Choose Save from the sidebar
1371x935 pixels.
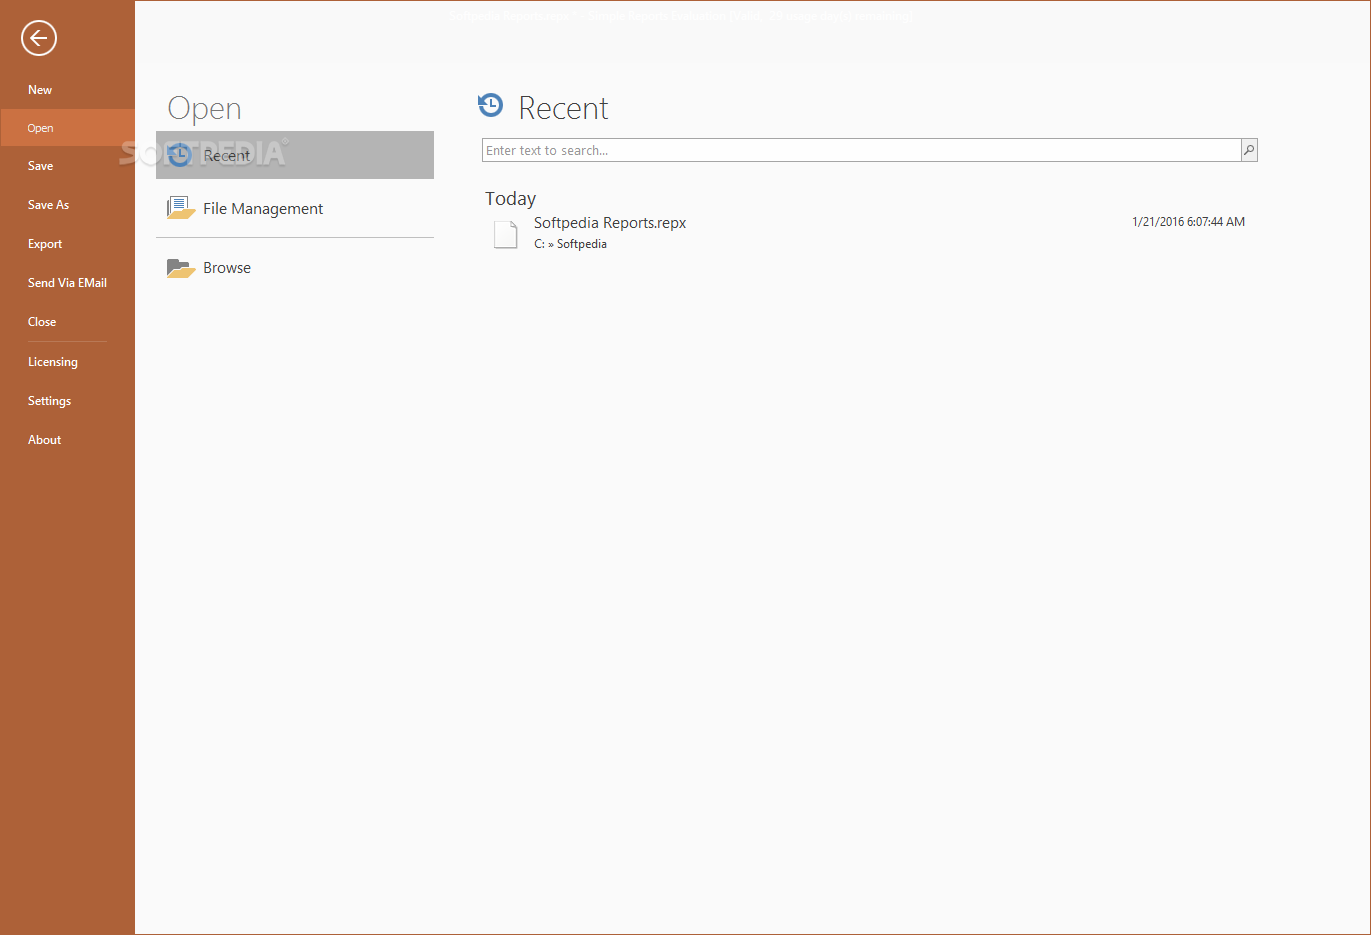67,166
